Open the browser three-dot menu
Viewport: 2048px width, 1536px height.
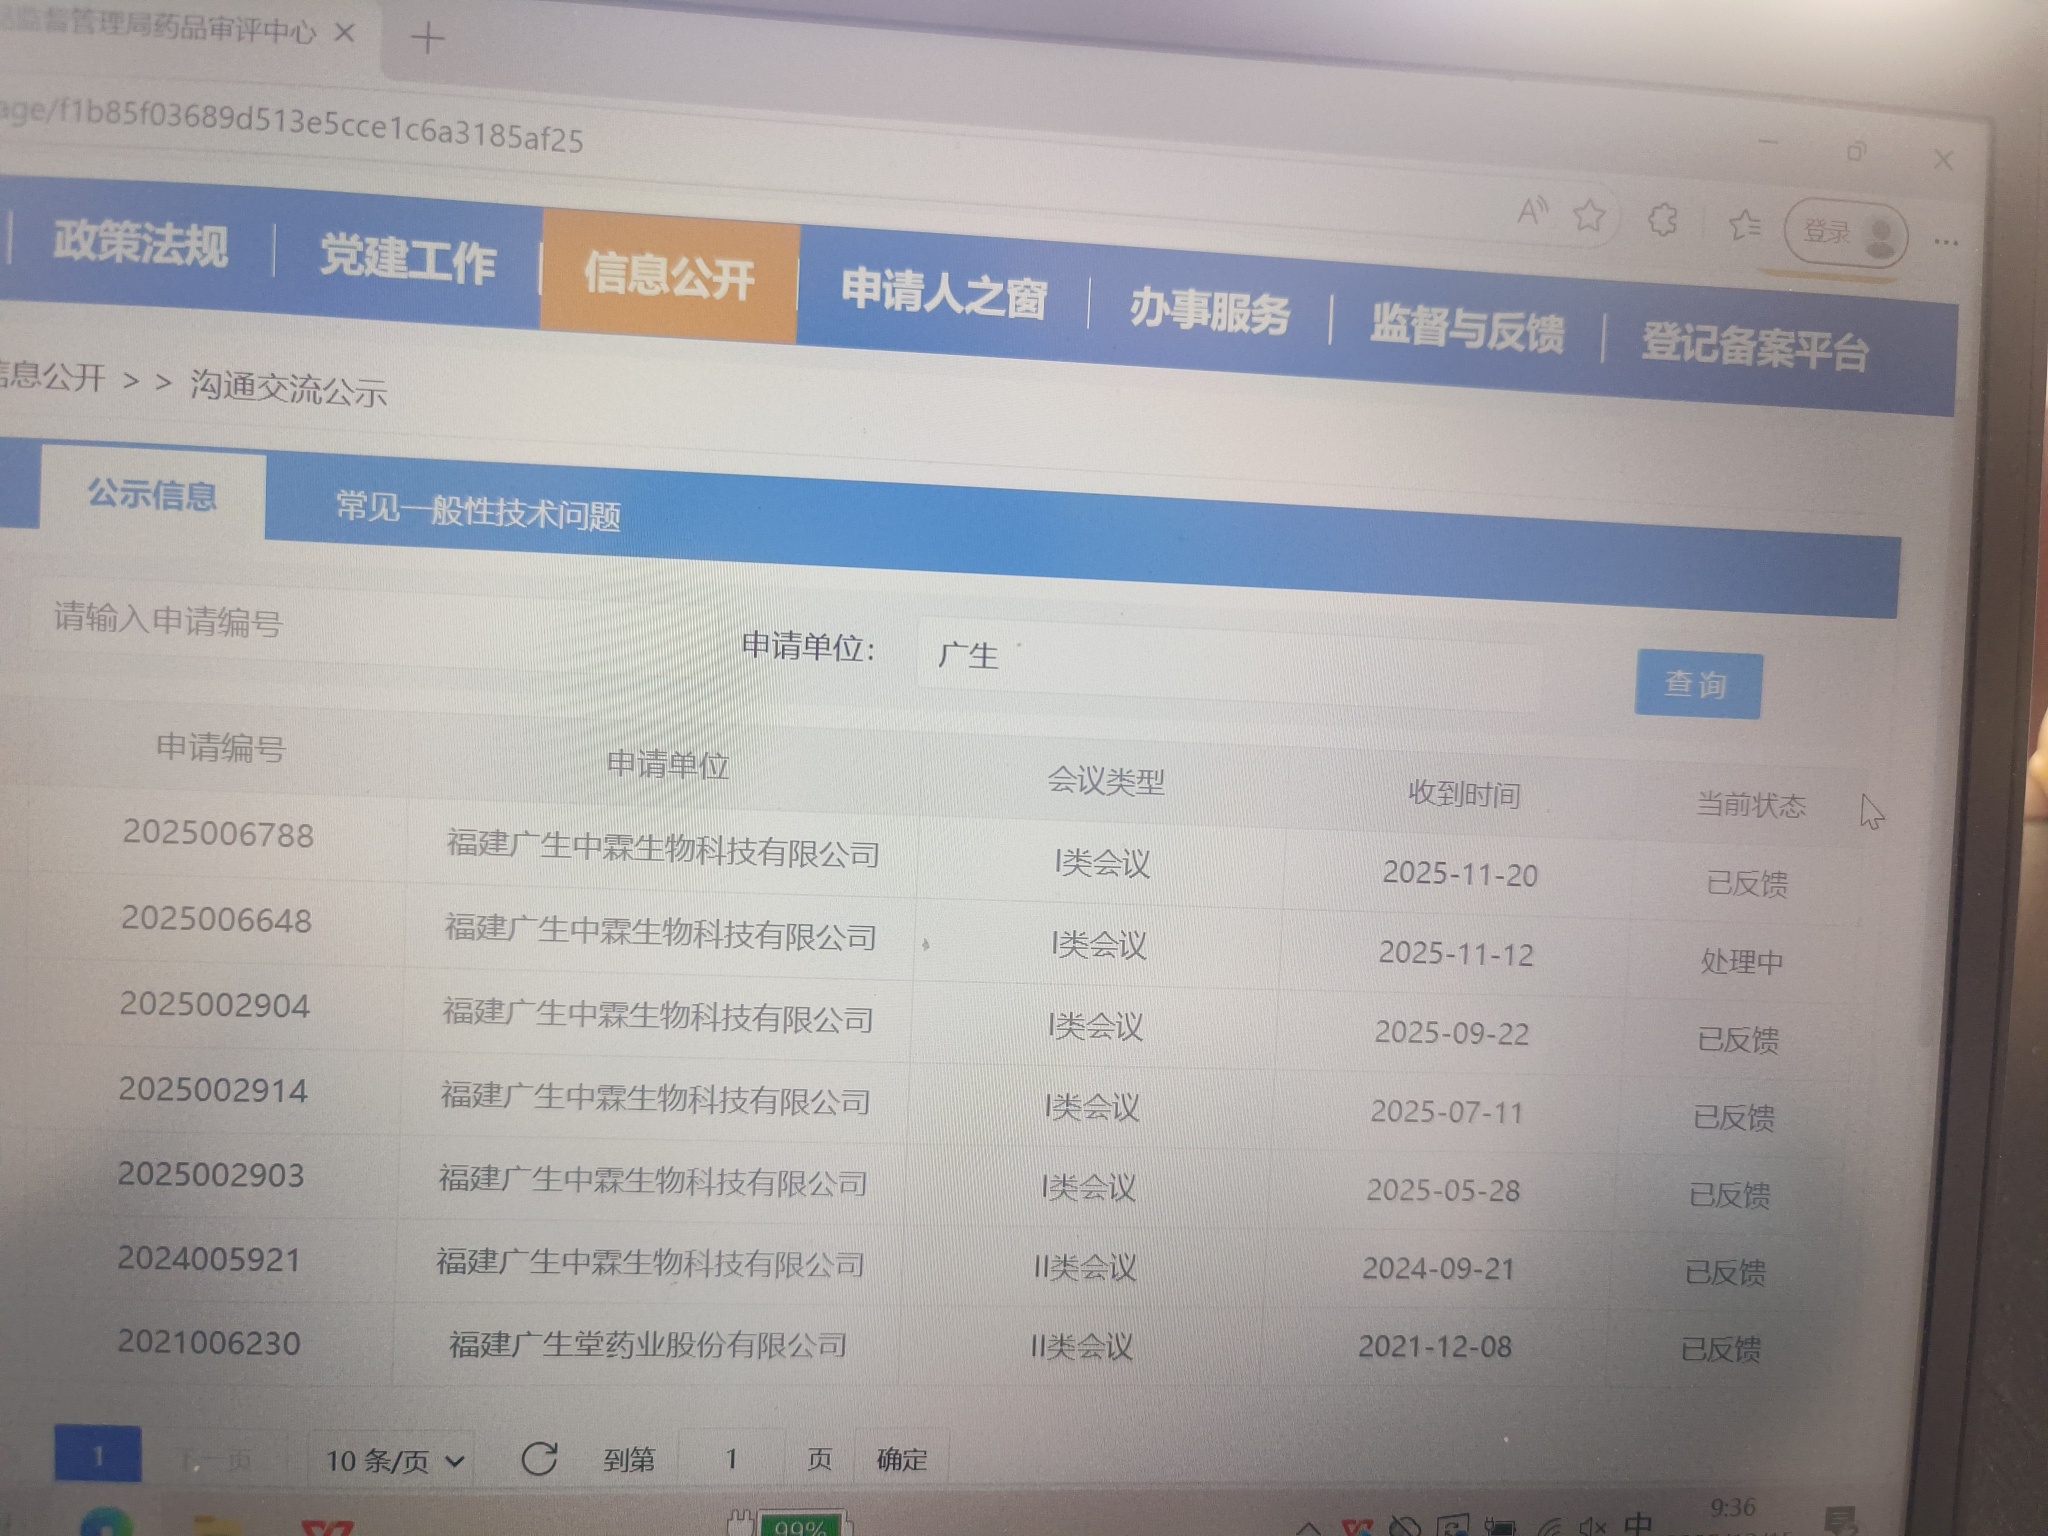[x=1946, y=242]
